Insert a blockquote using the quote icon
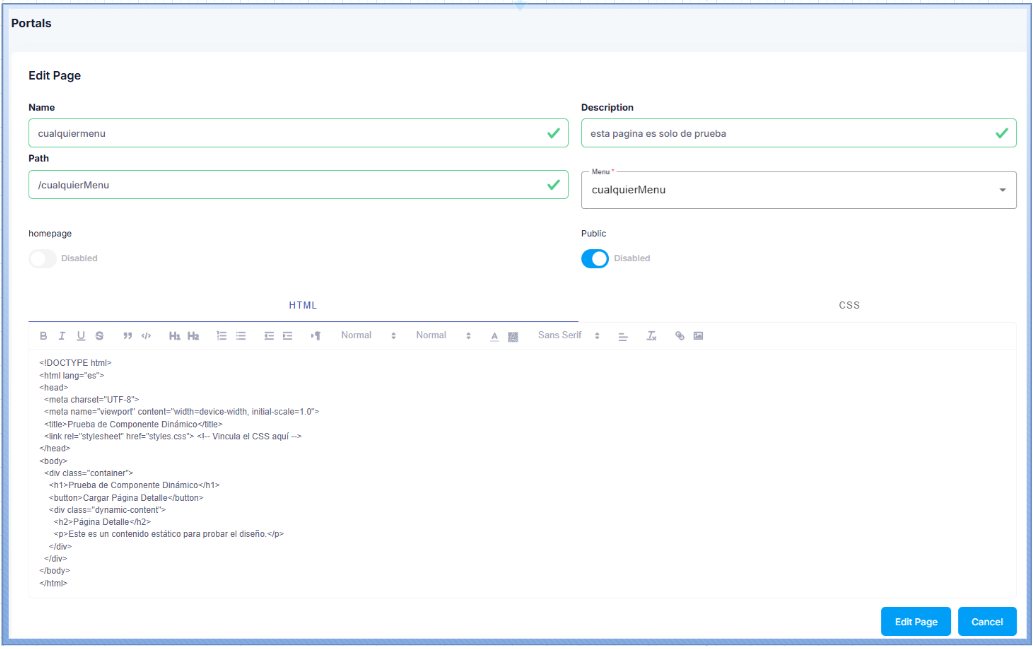The height and width of the screenshot is (649, 1033). [127, 336]
